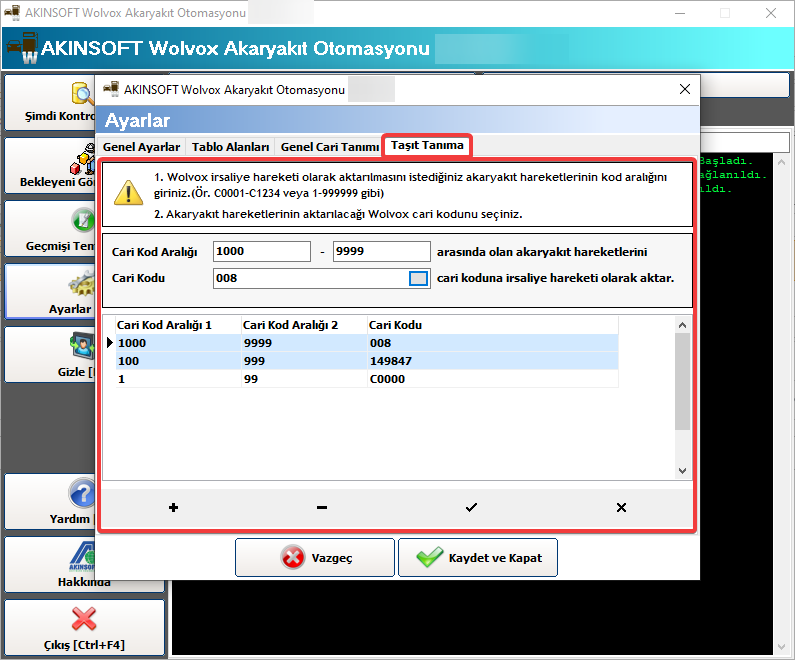Open the Cari Kodu lookup button
Screen dimensions: 795x660
tap(418, 278)
